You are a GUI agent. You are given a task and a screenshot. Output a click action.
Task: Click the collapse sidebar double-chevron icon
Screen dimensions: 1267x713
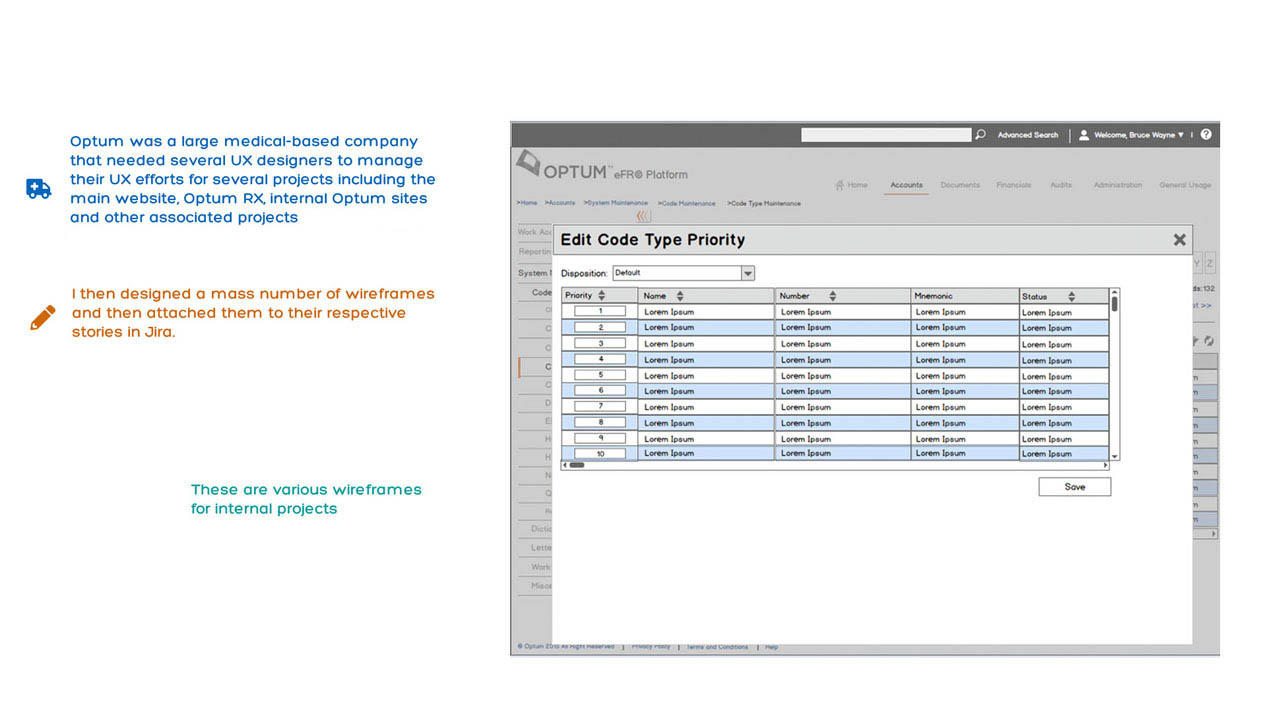(x=642, y=216)
